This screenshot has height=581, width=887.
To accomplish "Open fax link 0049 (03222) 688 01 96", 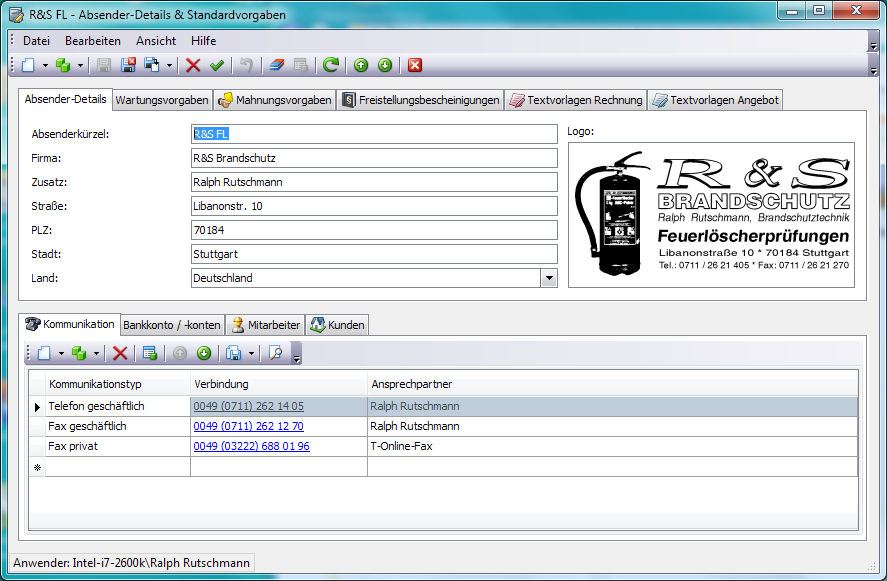I will [252, 446].
